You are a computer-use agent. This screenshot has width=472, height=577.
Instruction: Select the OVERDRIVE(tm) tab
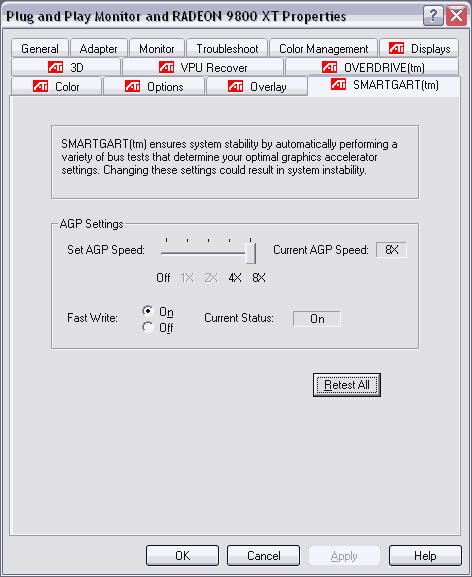[372, 67]
